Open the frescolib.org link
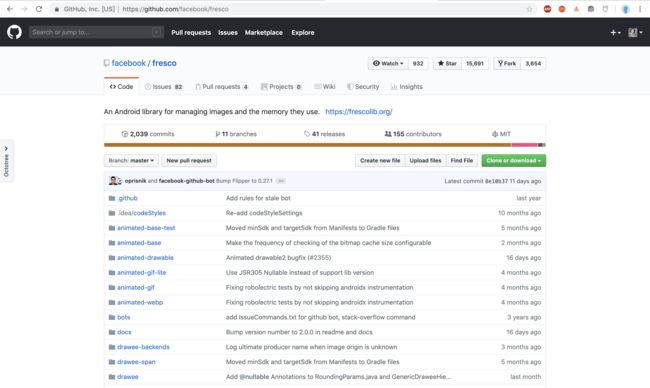Viewport: 650px width, 388px height. pos(359,112)
